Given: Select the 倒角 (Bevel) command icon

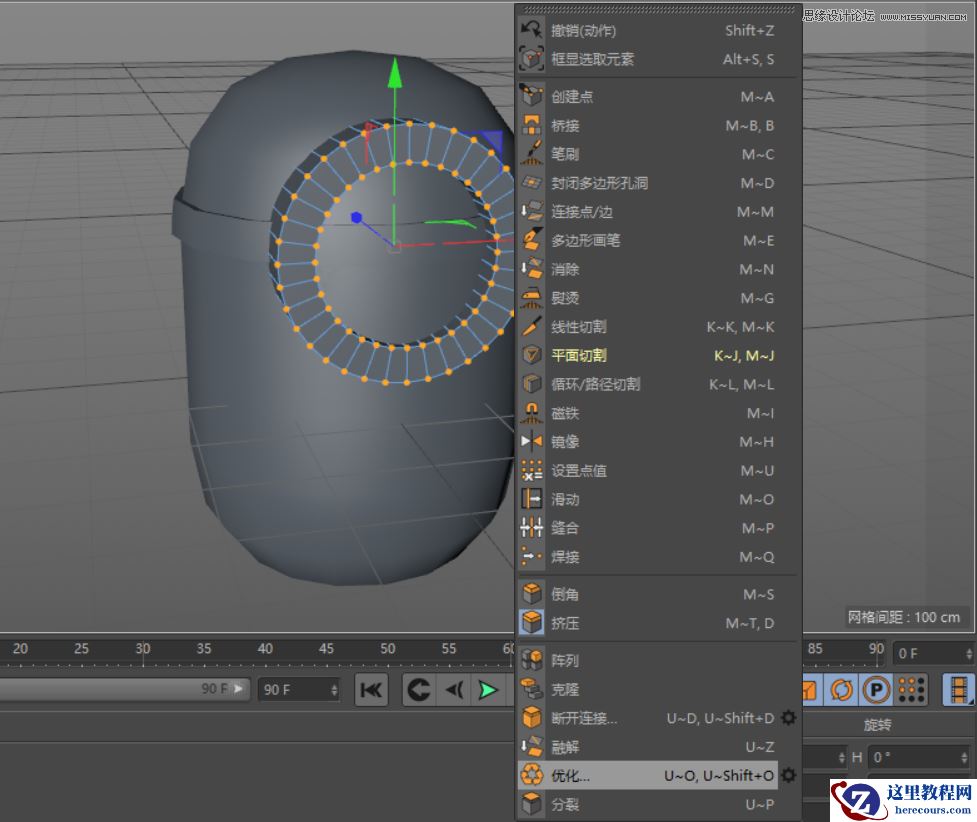Looking at the screenshot, I should tap(531, 593).
